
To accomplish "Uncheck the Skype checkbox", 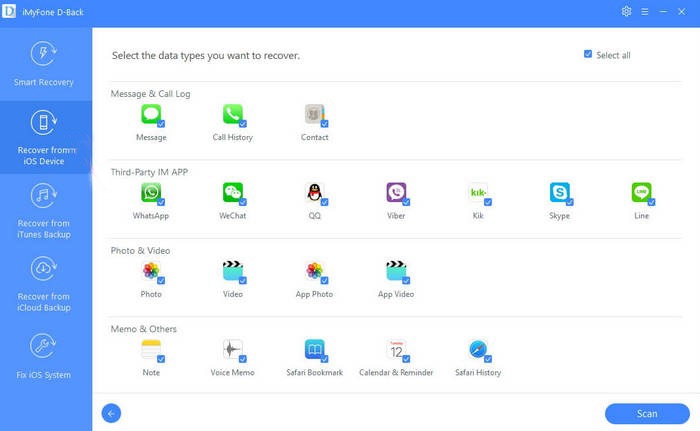I will pos(570,202).
